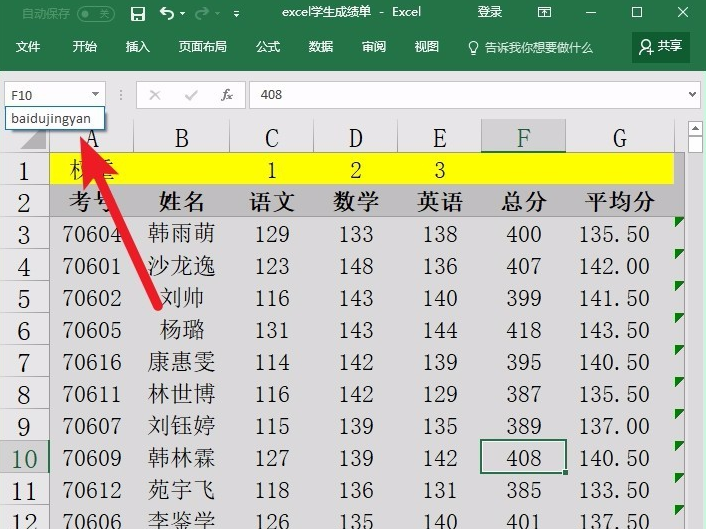
Task: Select the selected cell 408
Action: tap(523, 457)
